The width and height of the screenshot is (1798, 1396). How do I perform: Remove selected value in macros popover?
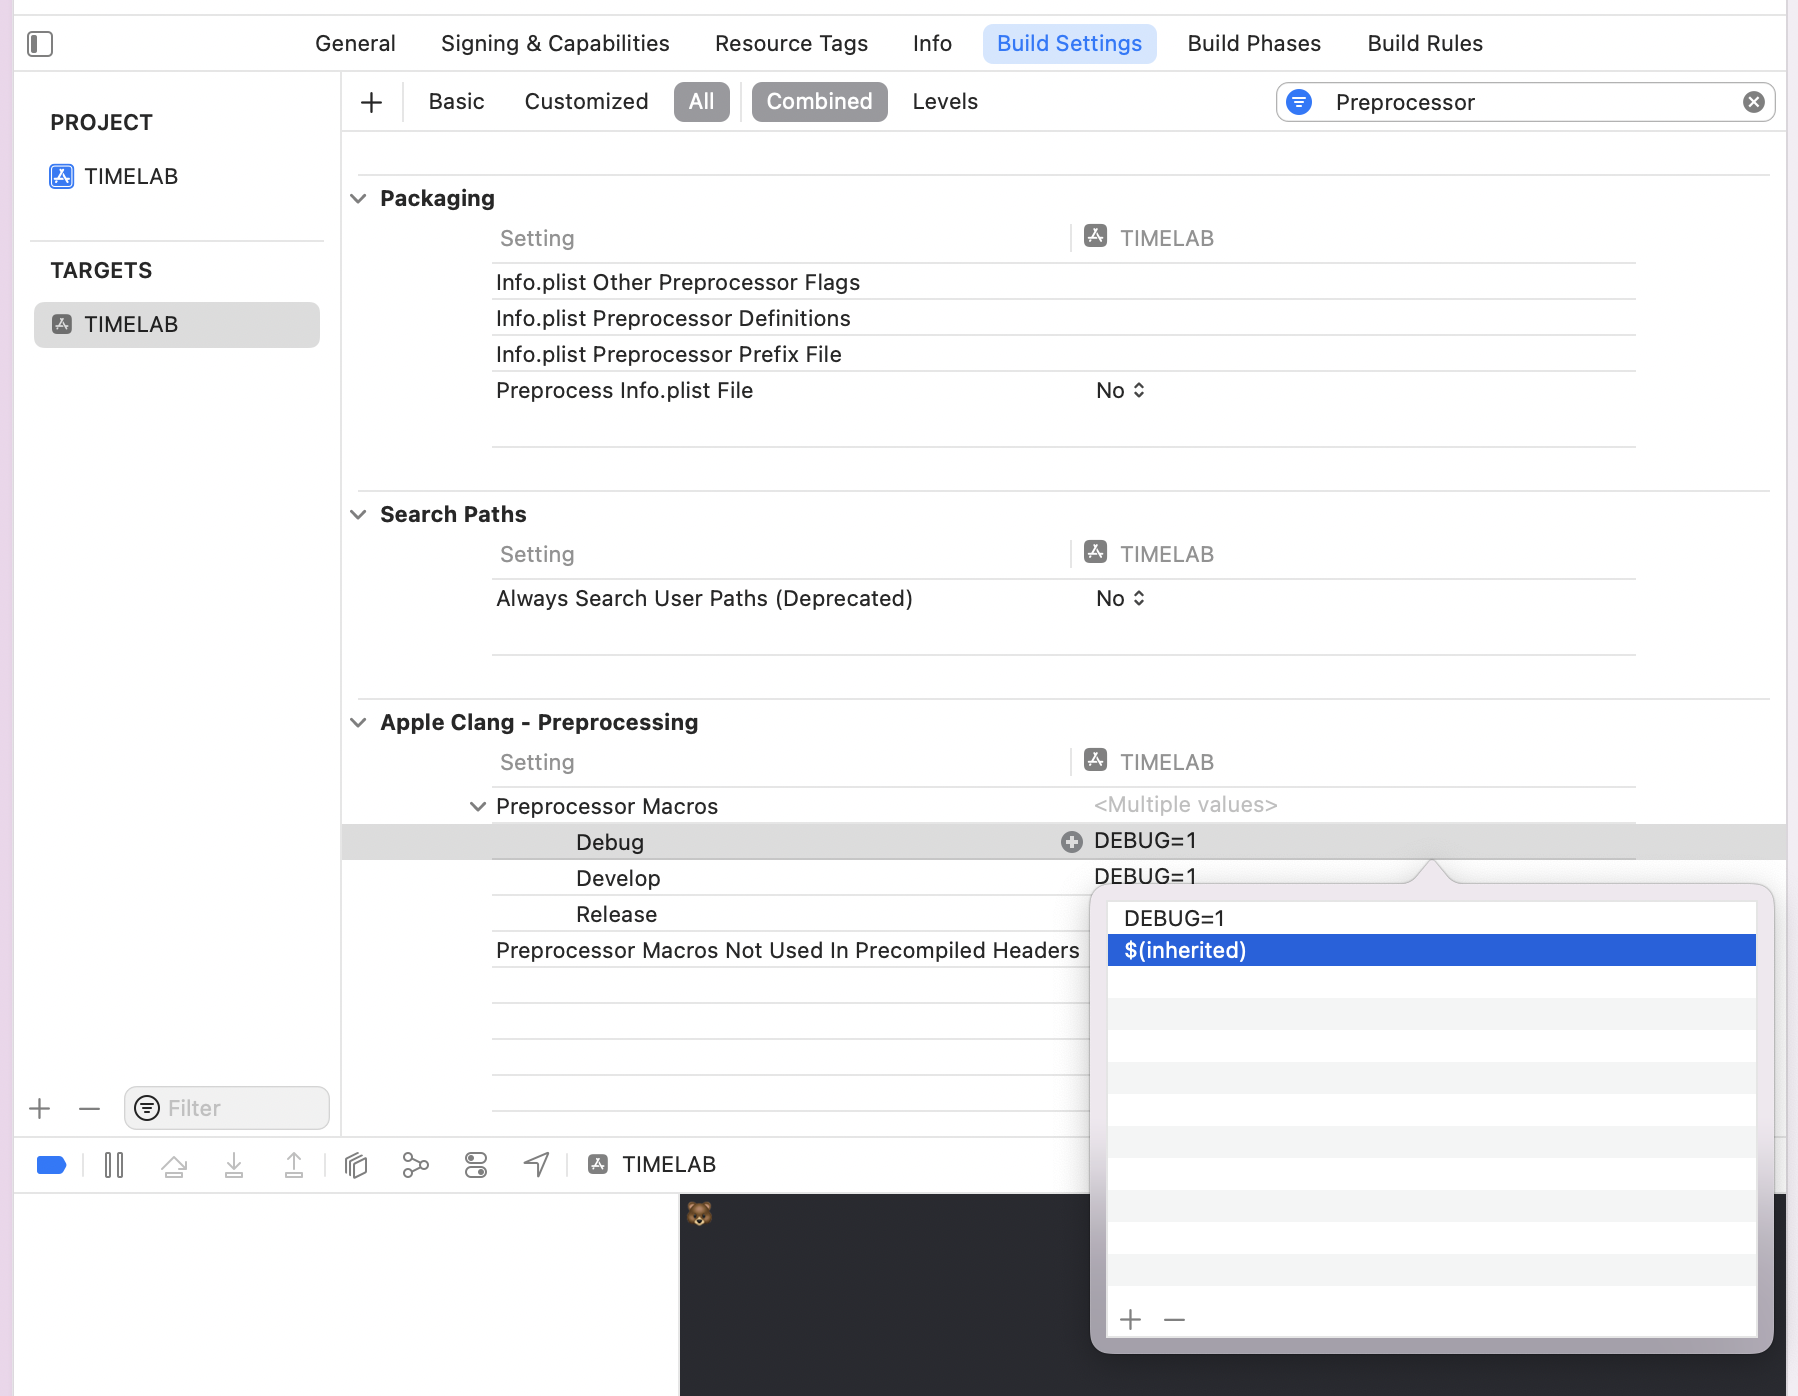pyautogui.click(x=1175, y=1320)
